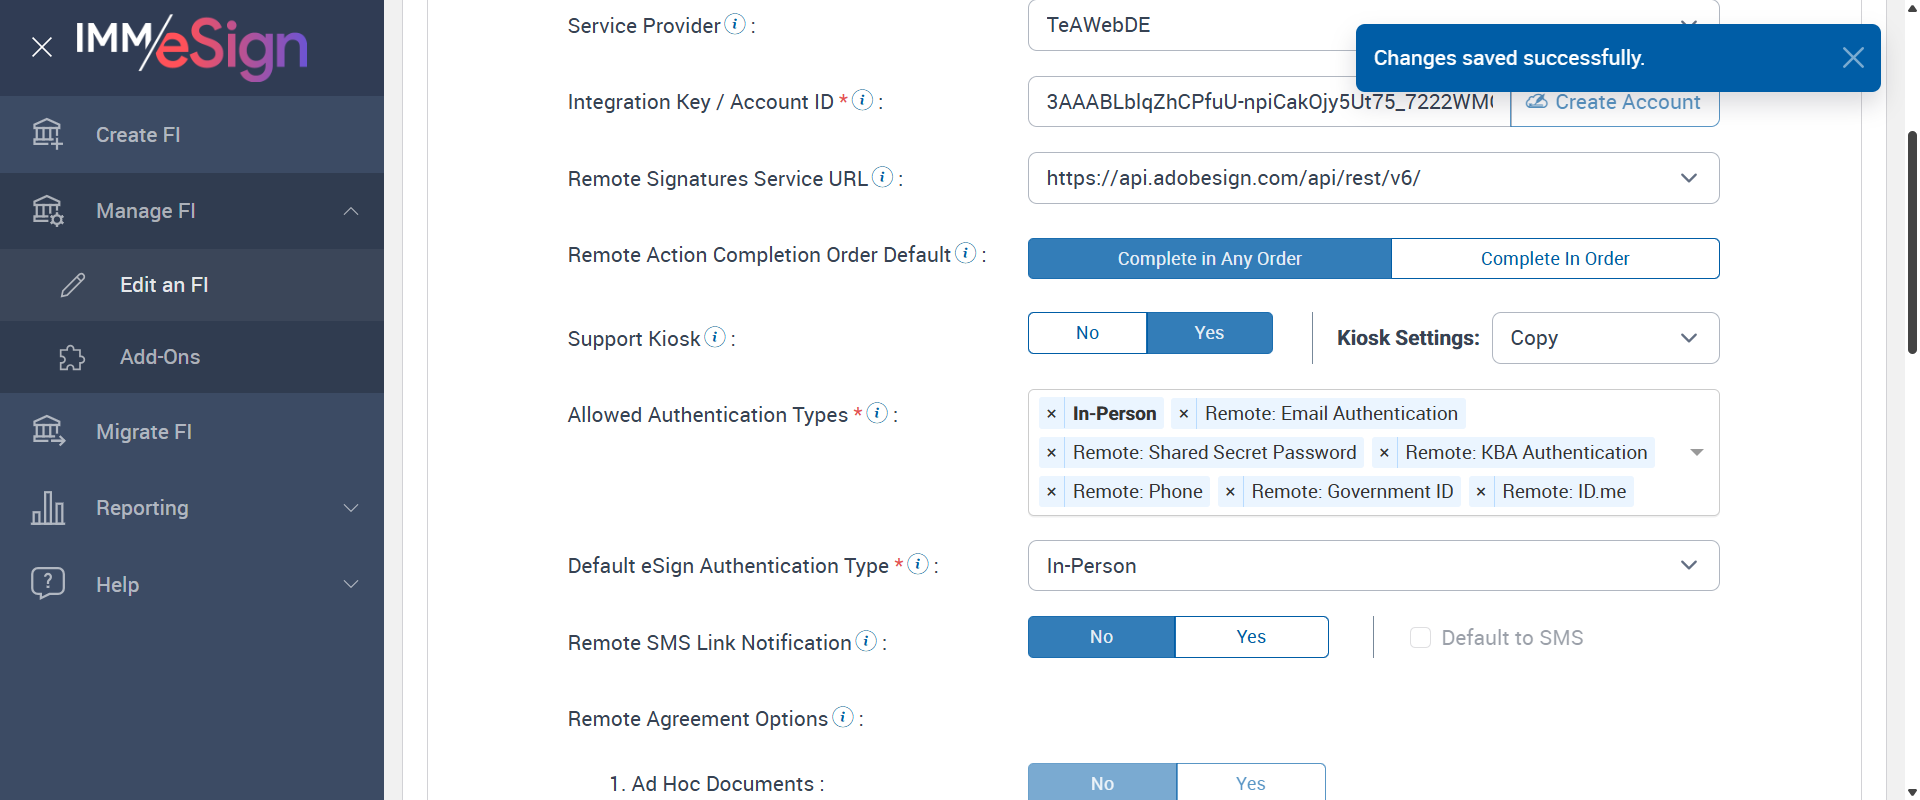The height and width of the screenshot is (800, 1920).
Task: Open the Remote Signatures Service URL dropdown
Action: [1688, 178]
